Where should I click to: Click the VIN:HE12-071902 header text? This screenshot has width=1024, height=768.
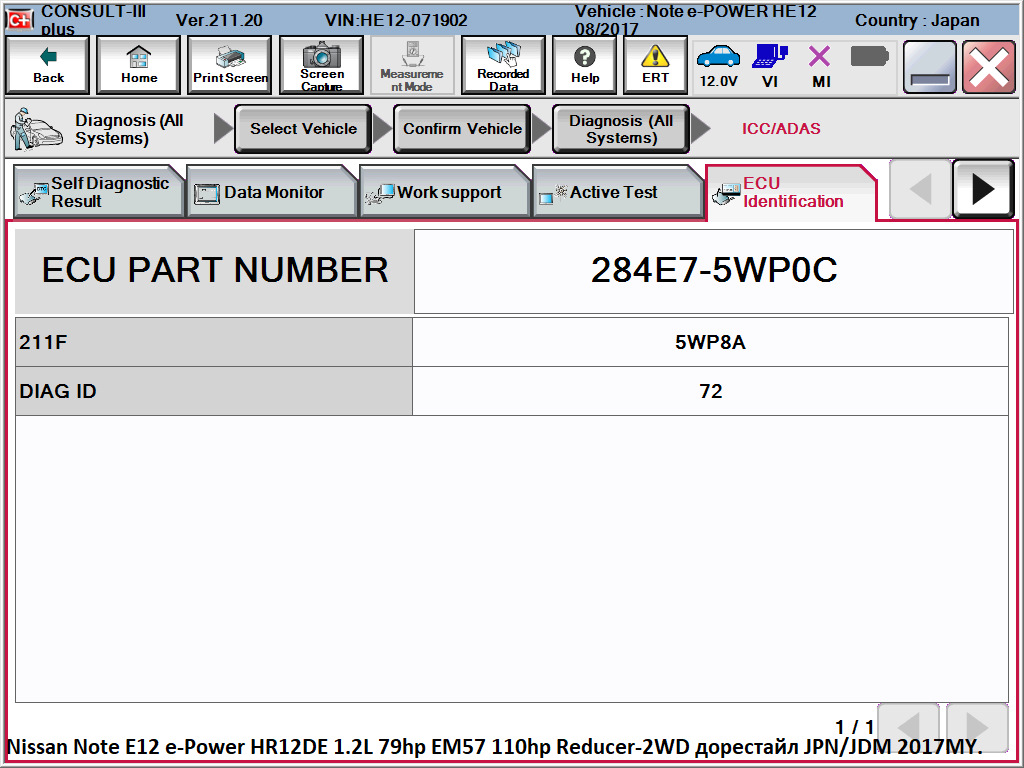coord(396,20)
